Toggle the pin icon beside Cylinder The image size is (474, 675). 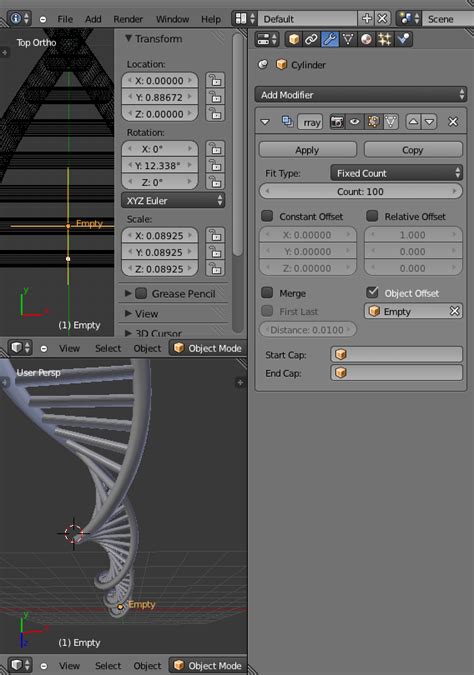(x=263, y=65)
